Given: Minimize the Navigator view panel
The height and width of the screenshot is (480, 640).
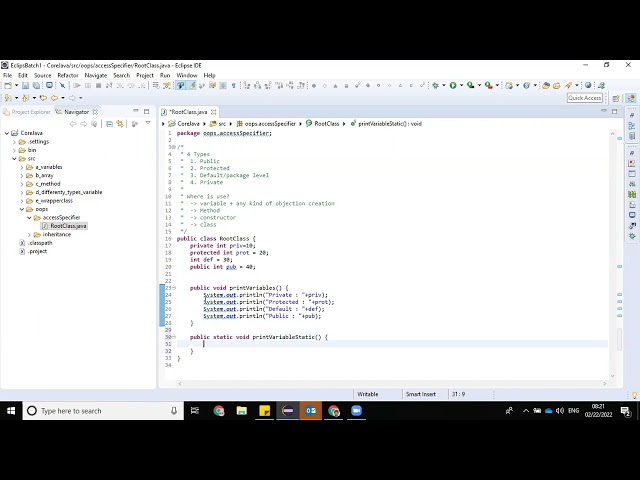Looking at the screenshot, I should (x=136, y=111).
